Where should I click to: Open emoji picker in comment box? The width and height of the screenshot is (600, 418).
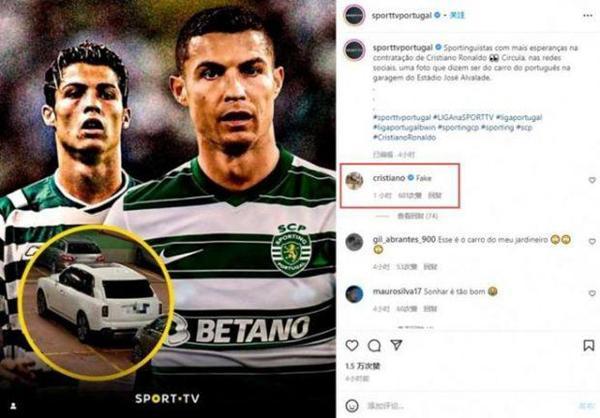(x=352, y=405)
